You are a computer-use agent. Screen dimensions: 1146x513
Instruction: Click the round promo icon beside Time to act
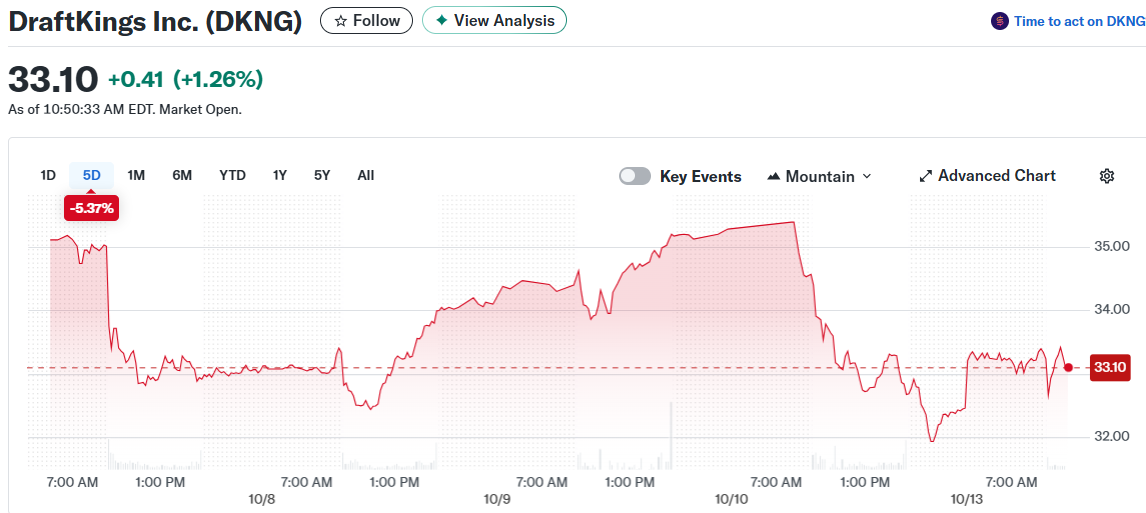(x=999, y=21)
